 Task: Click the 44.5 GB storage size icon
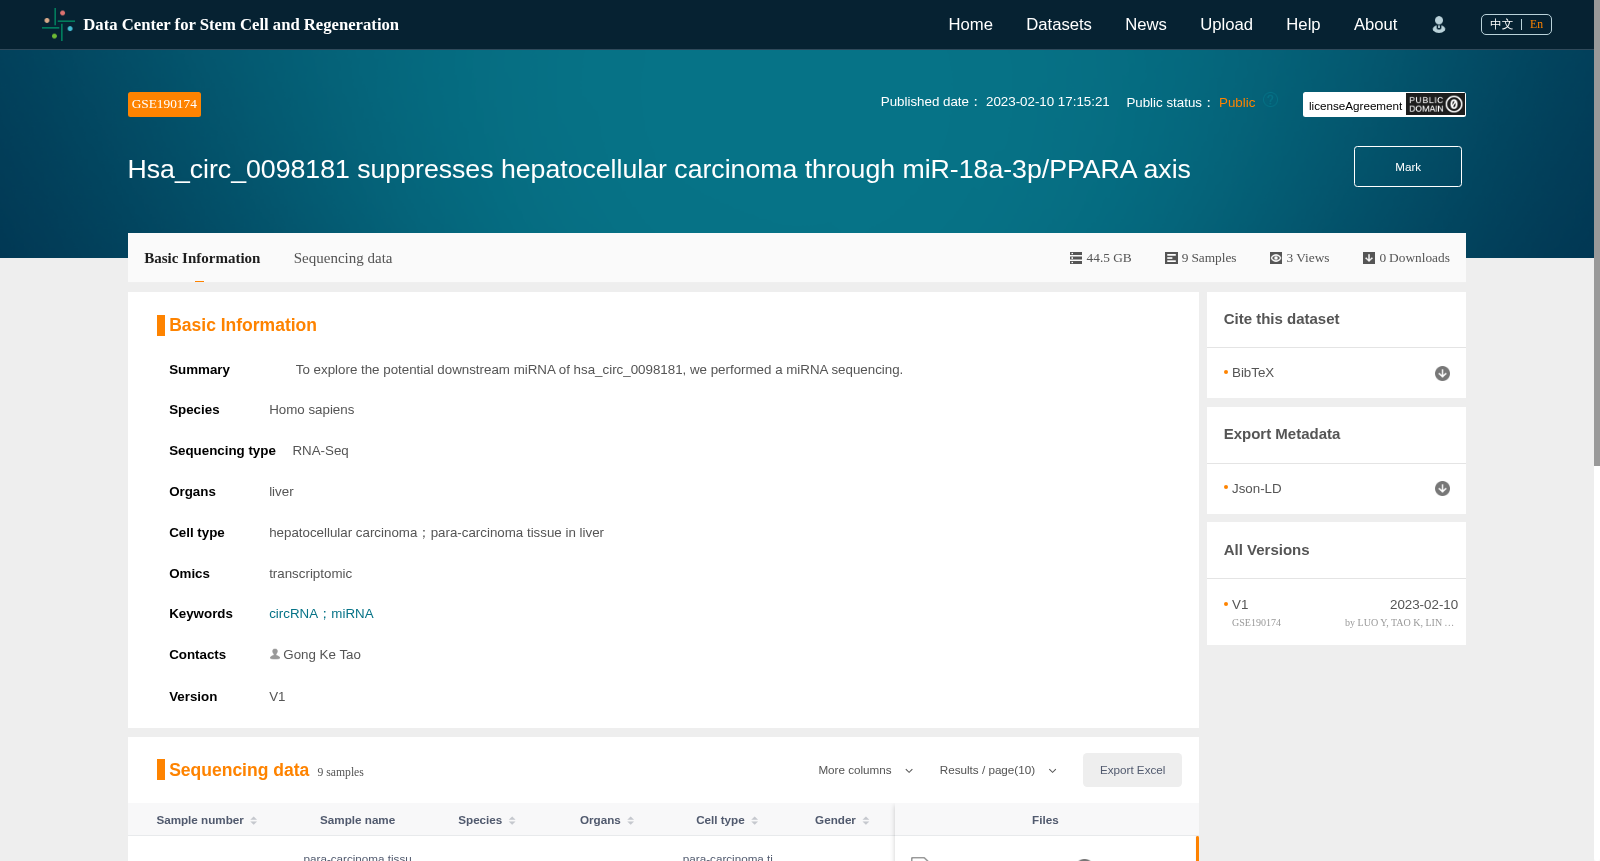click(1076, 258)
